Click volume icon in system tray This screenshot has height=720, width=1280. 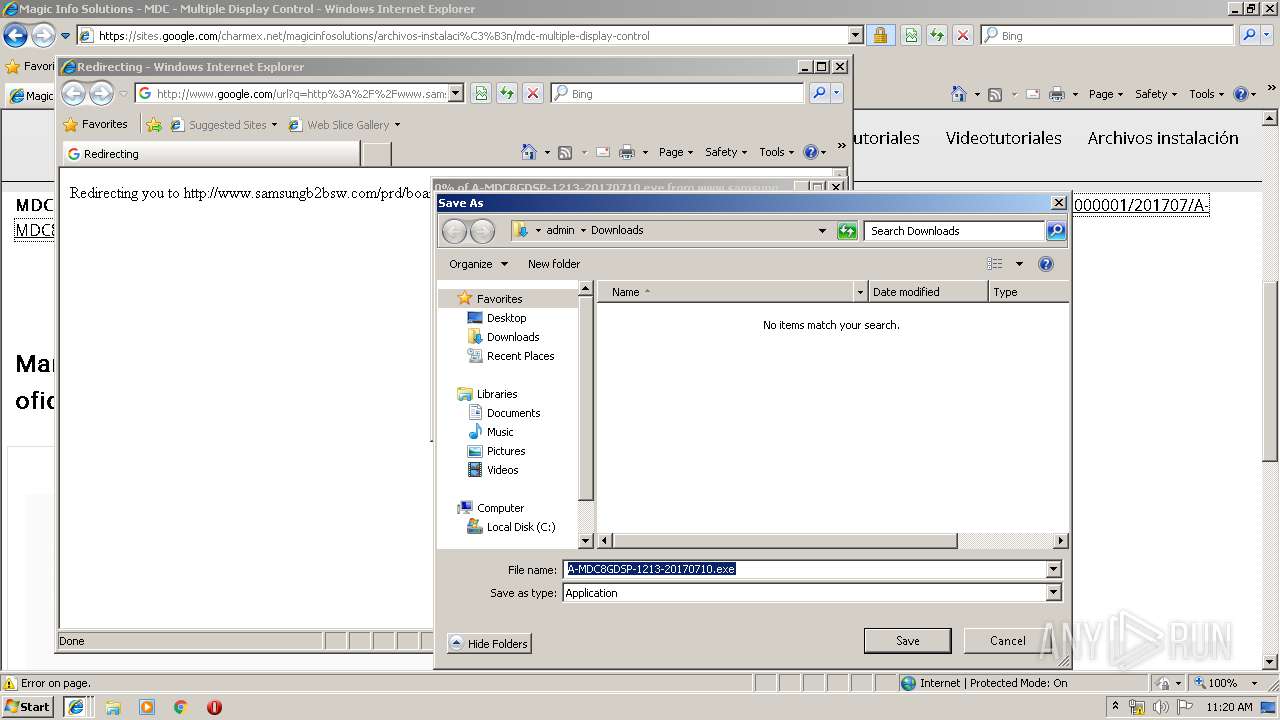pyautogui.click(x=1161, y=707)
